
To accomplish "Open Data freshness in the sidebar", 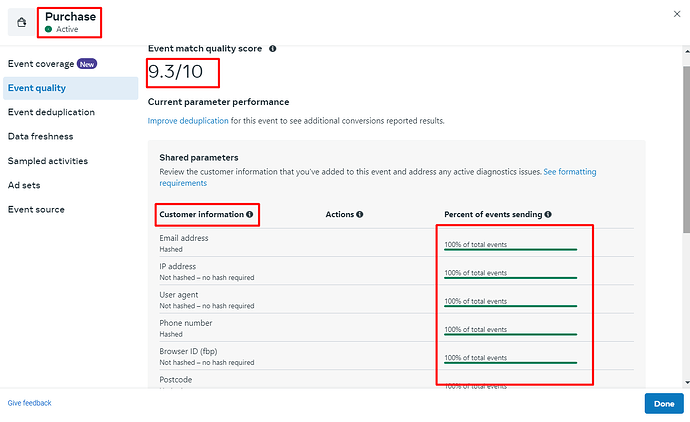I will tap(40, 136).
